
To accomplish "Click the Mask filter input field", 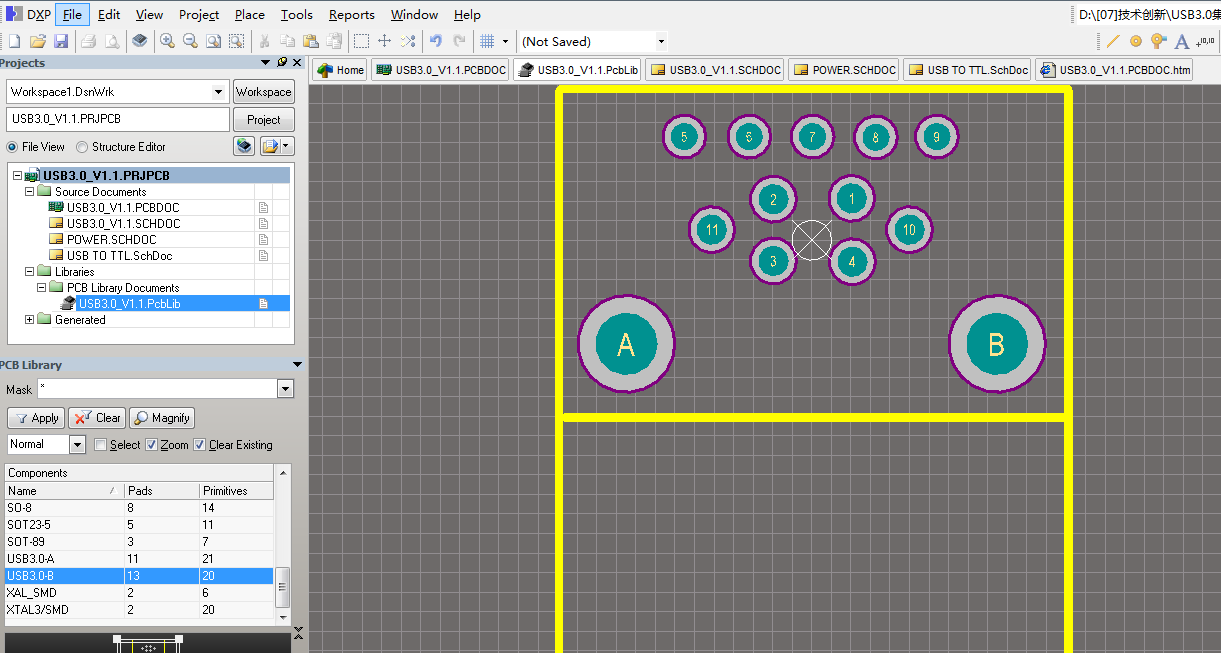I will click(157, 390).
